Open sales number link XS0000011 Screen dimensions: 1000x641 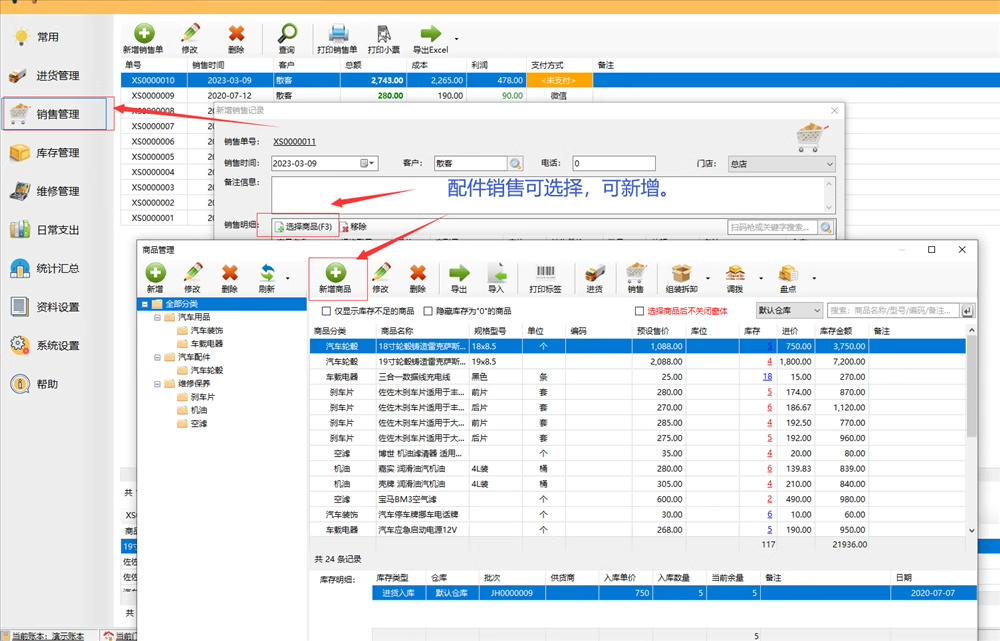(x=295, y=142)
